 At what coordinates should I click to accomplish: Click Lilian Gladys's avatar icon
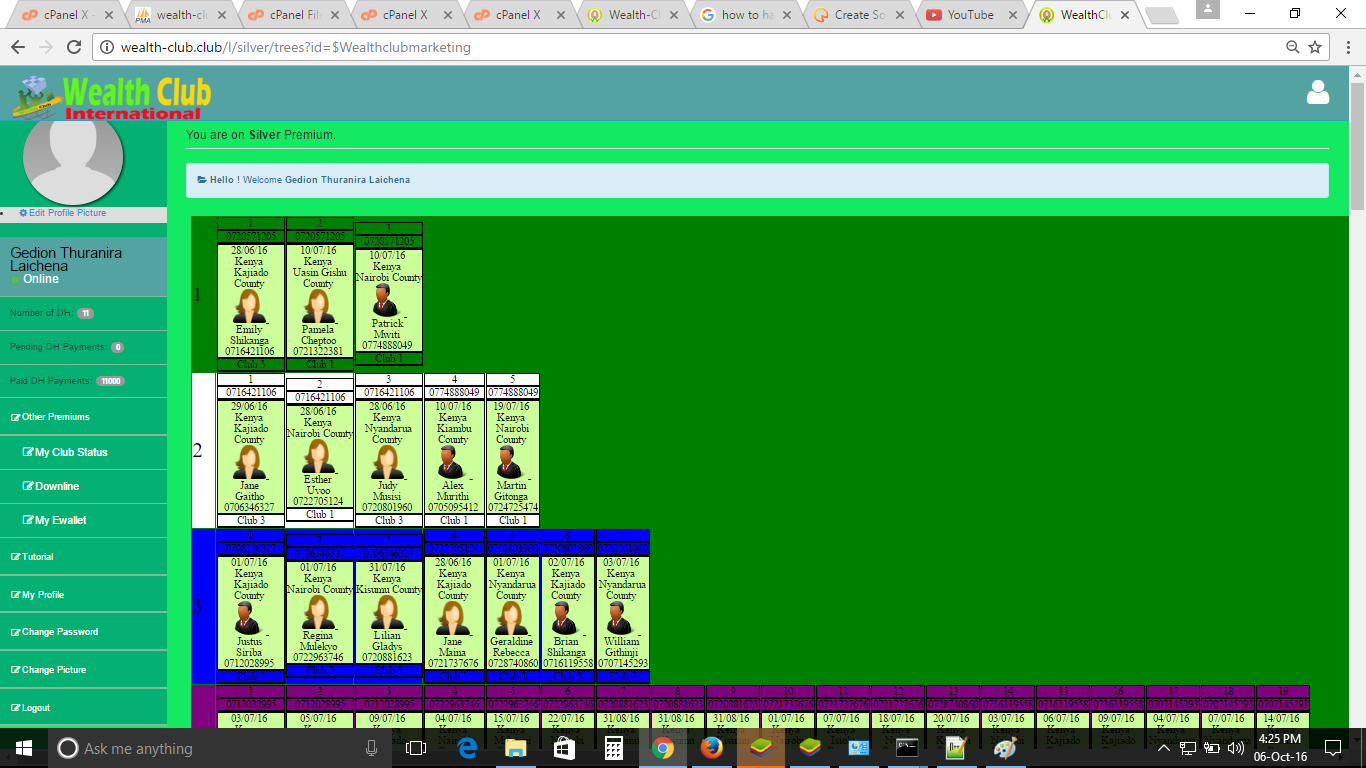coord(385,612)
